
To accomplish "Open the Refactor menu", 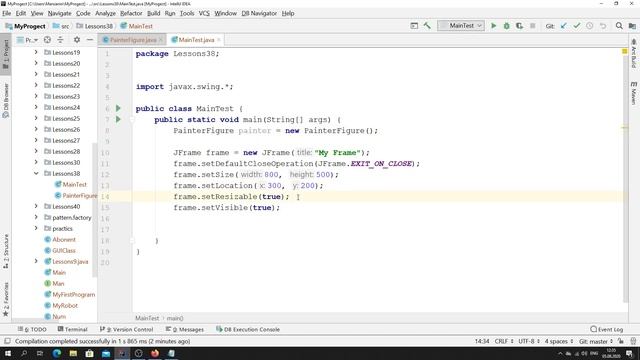I will [131, 13].
